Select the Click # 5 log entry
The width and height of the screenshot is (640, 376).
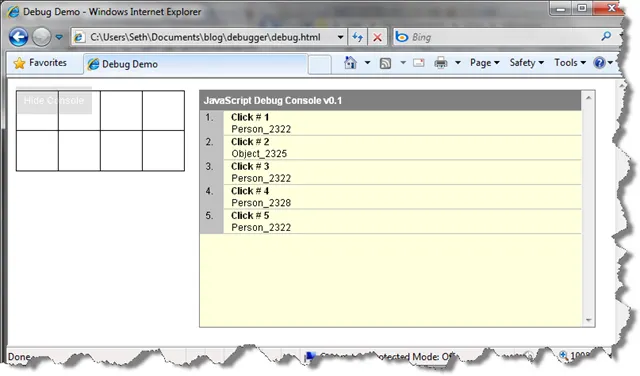pos(250,215)
